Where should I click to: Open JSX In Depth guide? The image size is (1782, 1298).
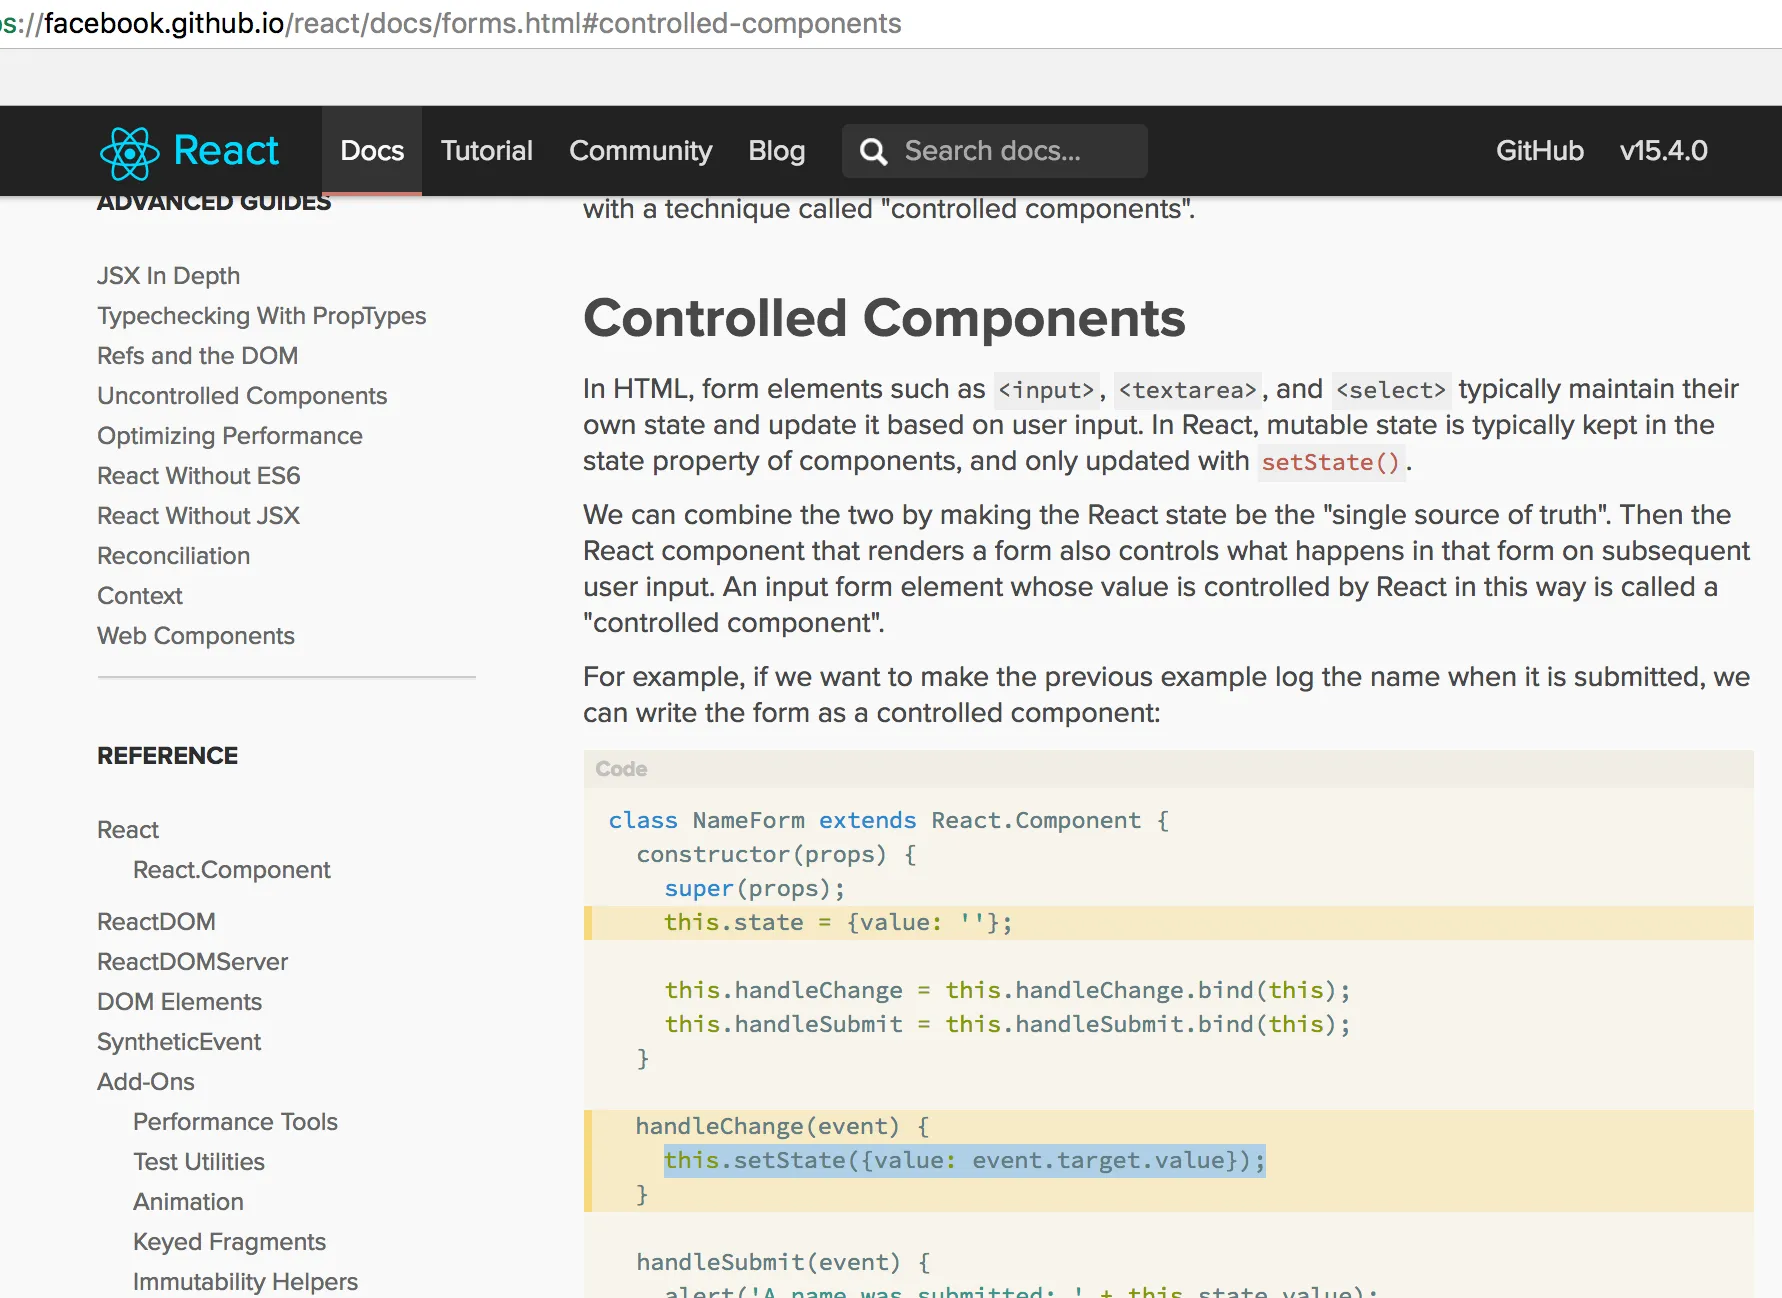(x=168, y=276)
